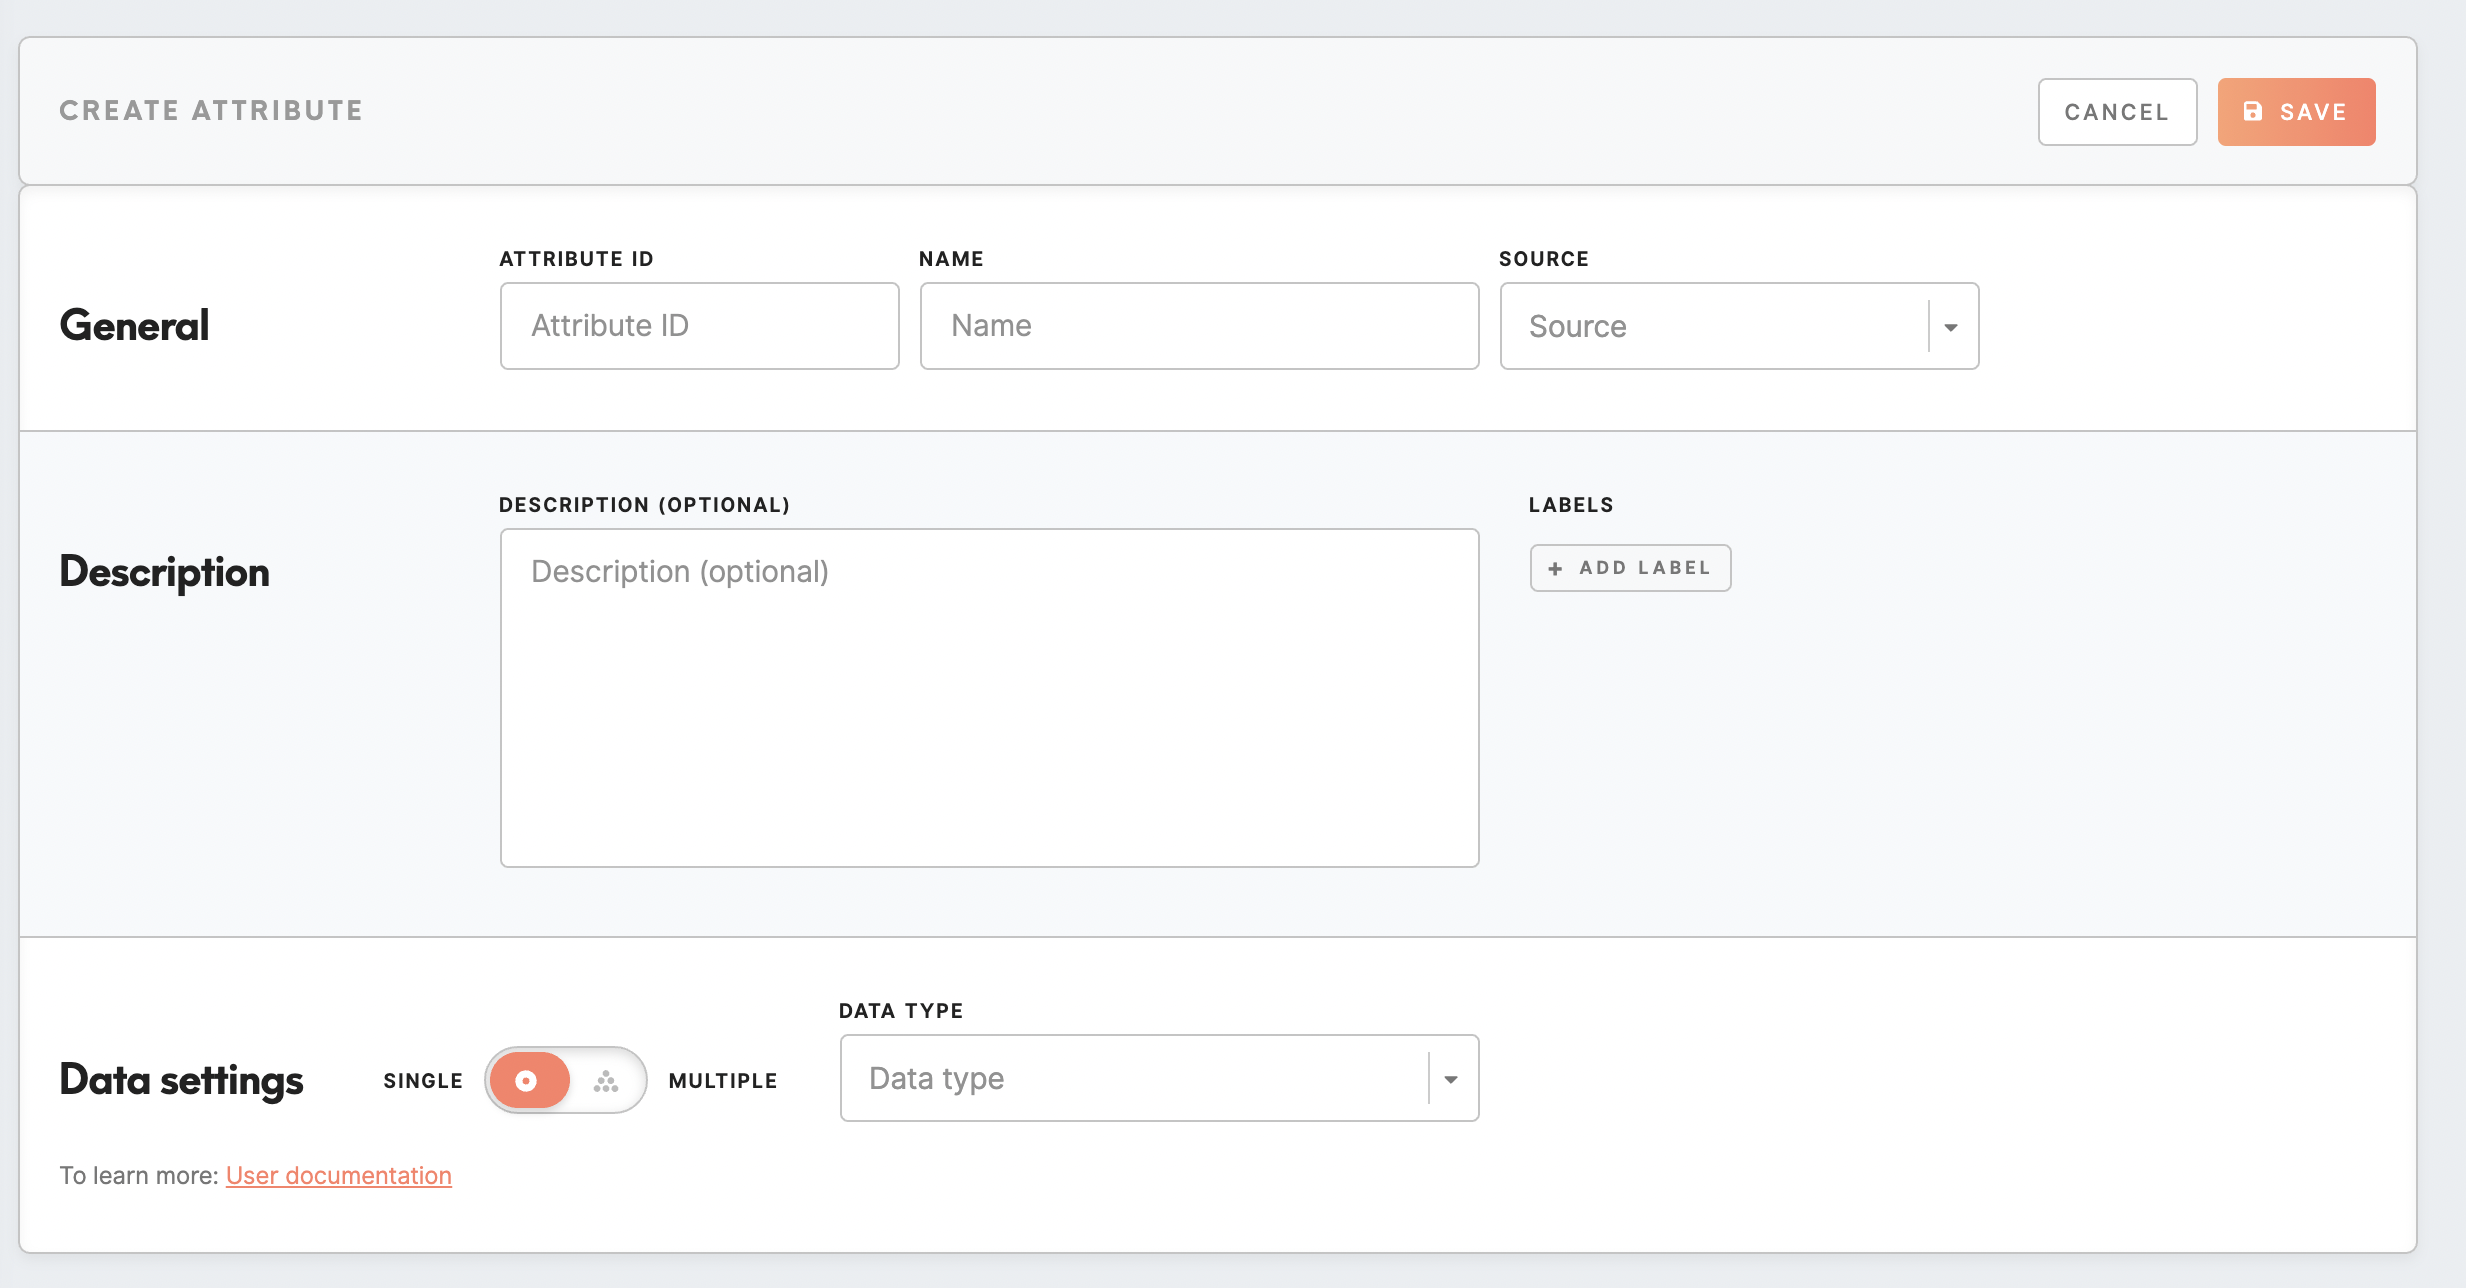Toggle the Single/Multiple switch
2466x1288 pixels.
point(566,1080)
